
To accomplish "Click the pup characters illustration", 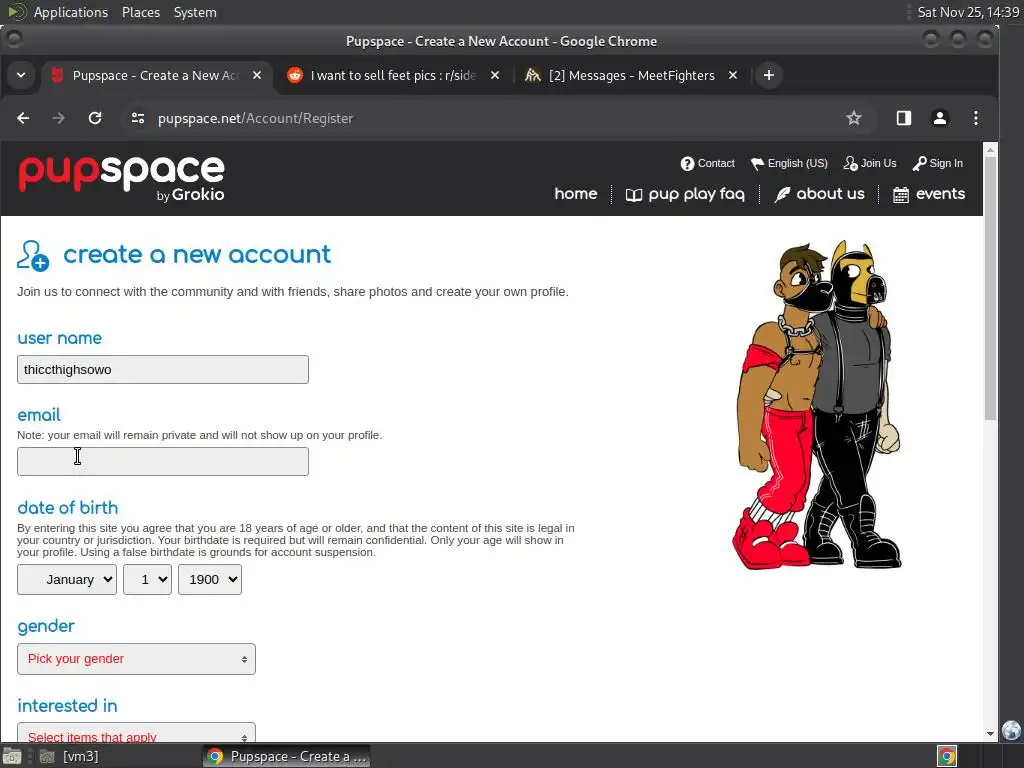I will click(818, 405).
